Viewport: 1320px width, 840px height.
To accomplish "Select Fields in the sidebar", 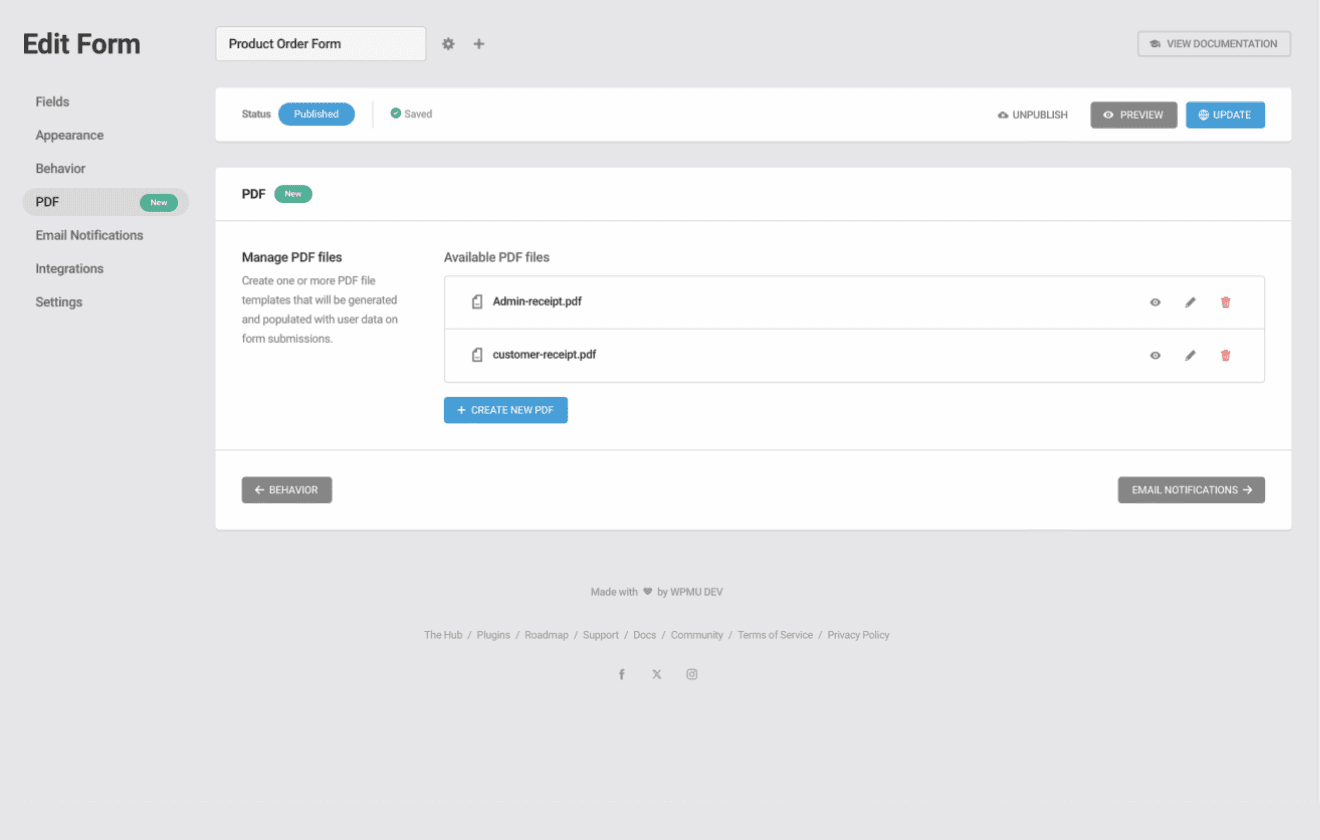I will click(x=54, y=101).
